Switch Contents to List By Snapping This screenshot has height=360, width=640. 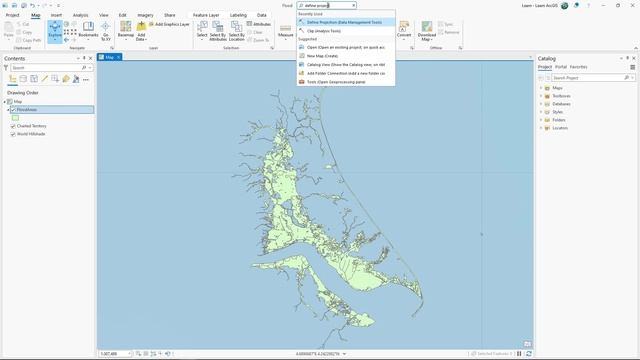(x=55, y=79)
